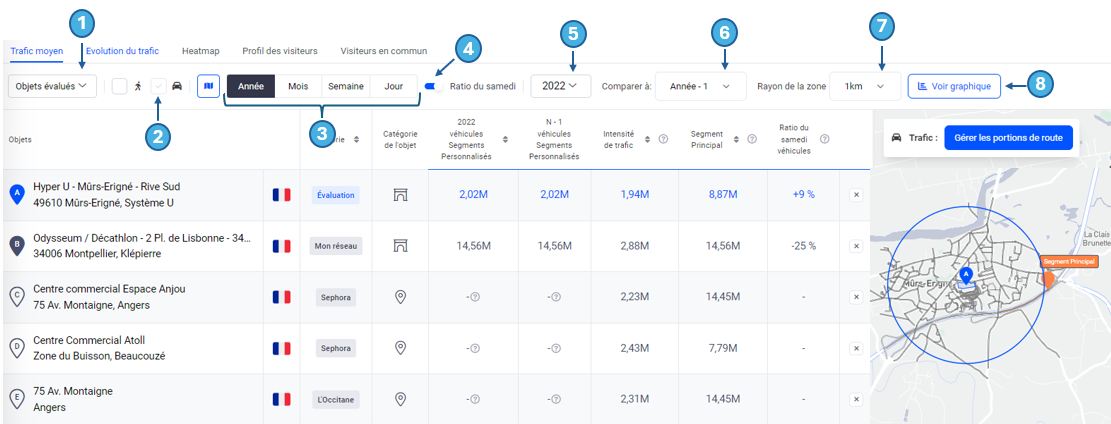The width and height of the screenshot is (1111, 424).
Task: Open the Profil des visiteurs tab
Action: click(279, 51)
